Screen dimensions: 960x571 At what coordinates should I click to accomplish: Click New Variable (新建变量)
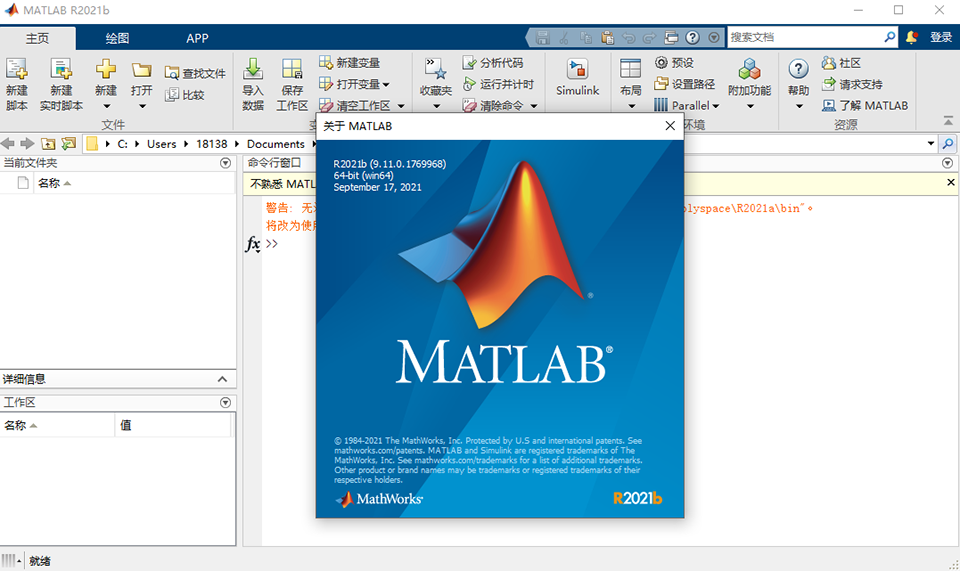(350, 62)
